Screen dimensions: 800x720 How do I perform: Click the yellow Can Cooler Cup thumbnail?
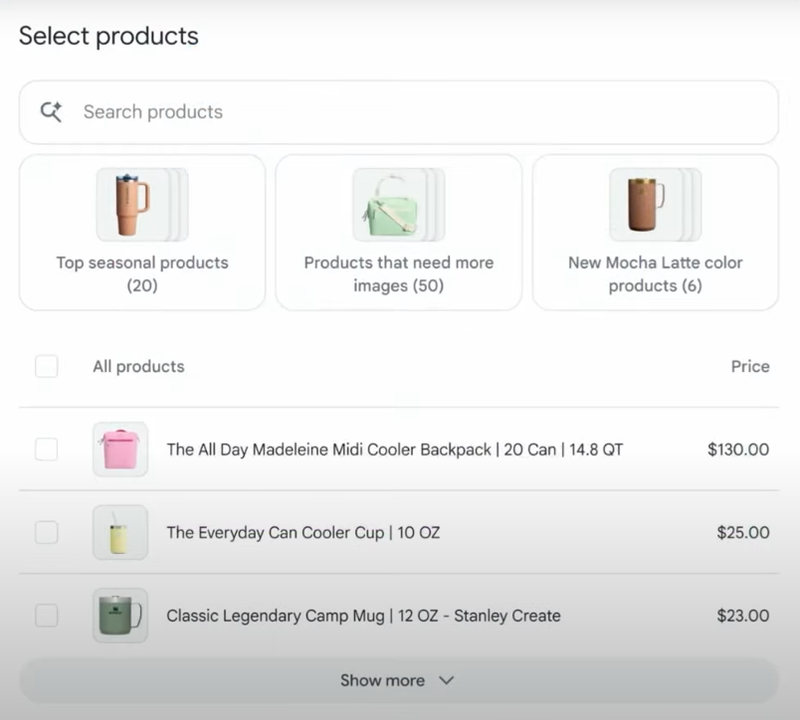tap(120, 532)
